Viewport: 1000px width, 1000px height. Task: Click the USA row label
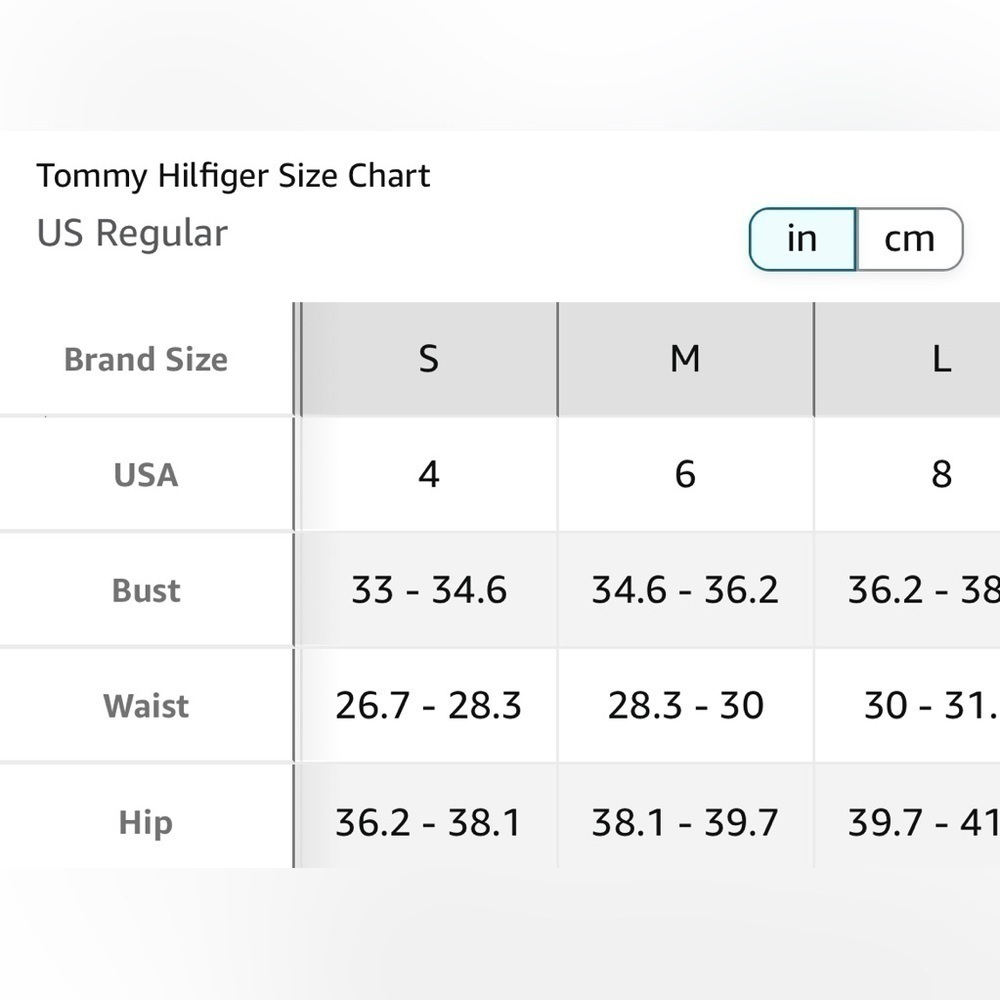pos(146,474)
